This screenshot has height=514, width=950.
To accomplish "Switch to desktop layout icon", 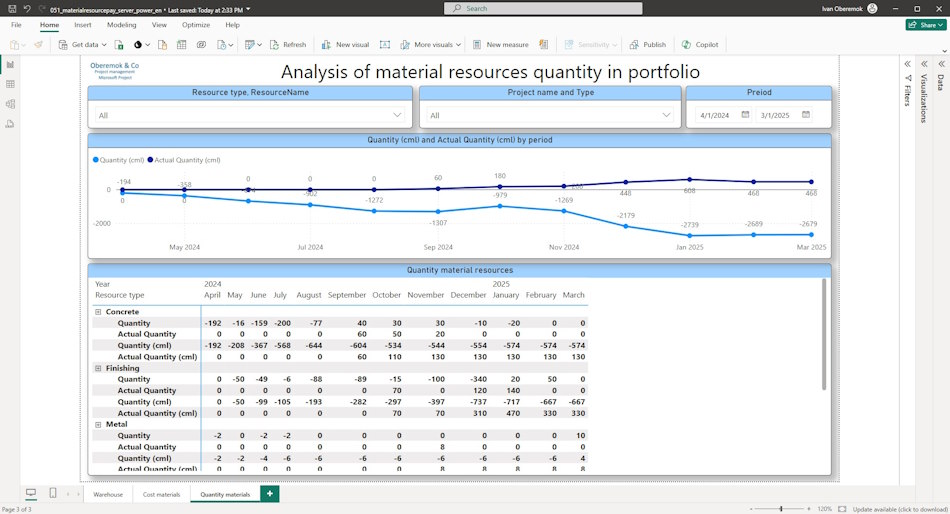I will coord(31,493).
